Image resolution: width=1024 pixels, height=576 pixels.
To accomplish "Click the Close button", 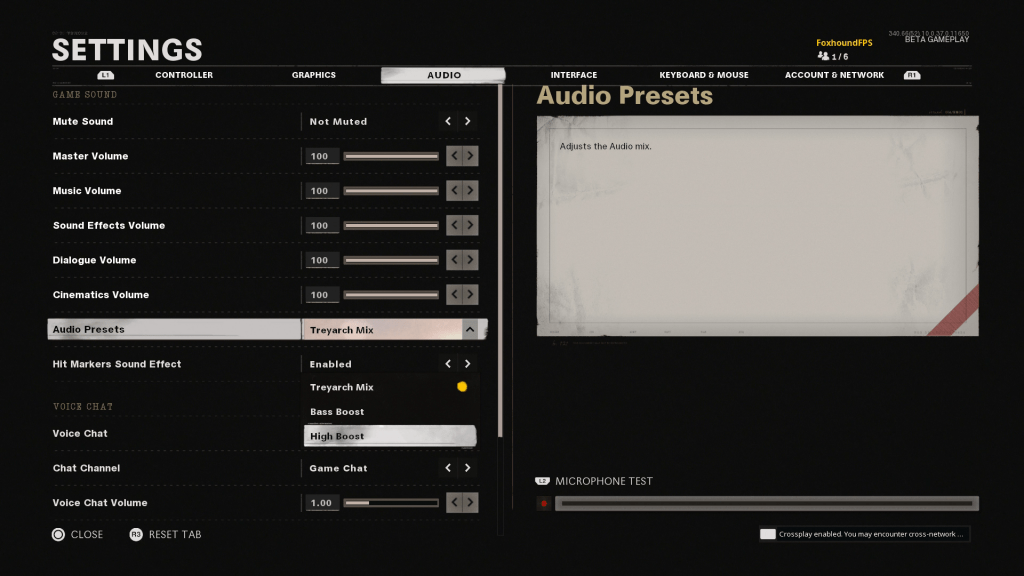I will tap(88, 534).
